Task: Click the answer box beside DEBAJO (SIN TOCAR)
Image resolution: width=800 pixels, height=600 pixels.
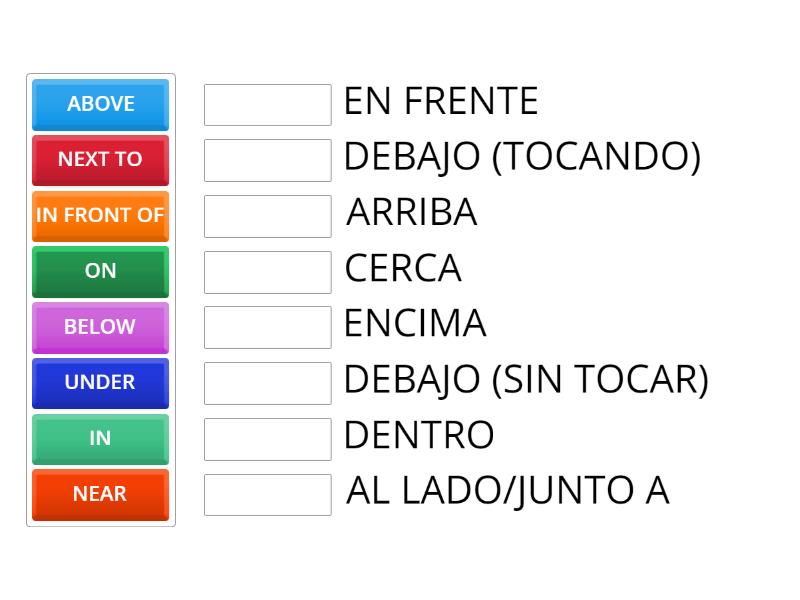Action: point(267,381)
